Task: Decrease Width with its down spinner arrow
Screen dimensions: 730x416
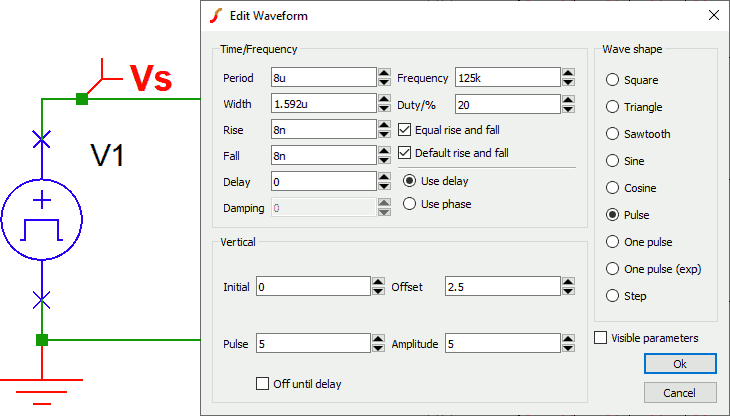Action: tap(384, 108)
